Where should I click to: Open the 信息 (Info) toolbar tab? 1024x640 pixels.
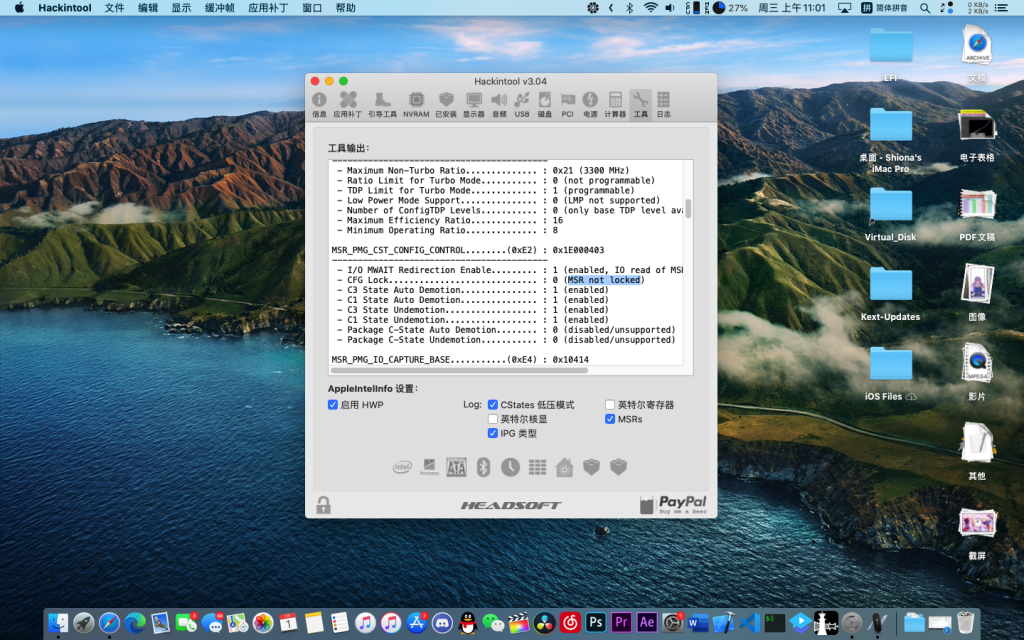319,104
